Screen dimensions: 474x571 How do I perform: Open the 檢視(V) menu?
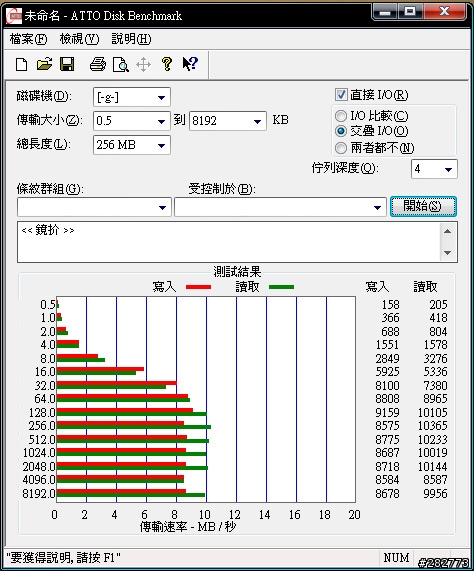pyautogui.click(x=79, y=39)
